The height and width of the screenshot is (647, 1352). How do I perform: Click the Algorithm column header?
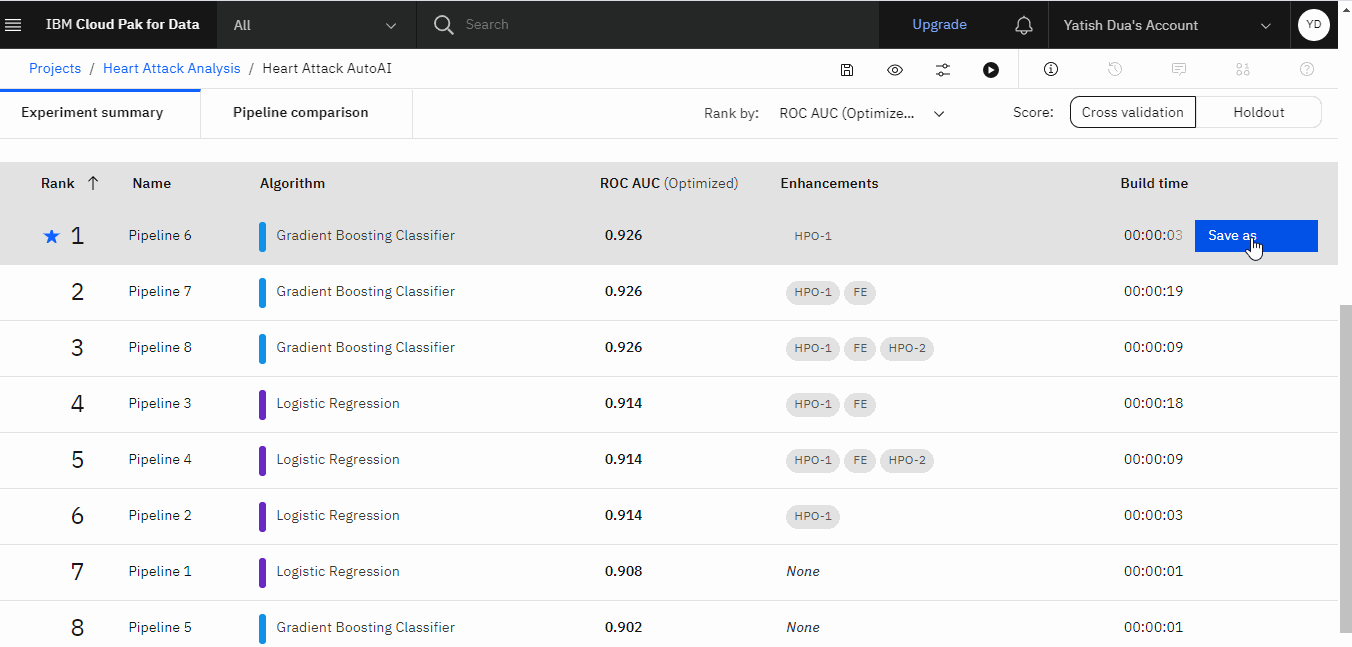click(292, 183)
